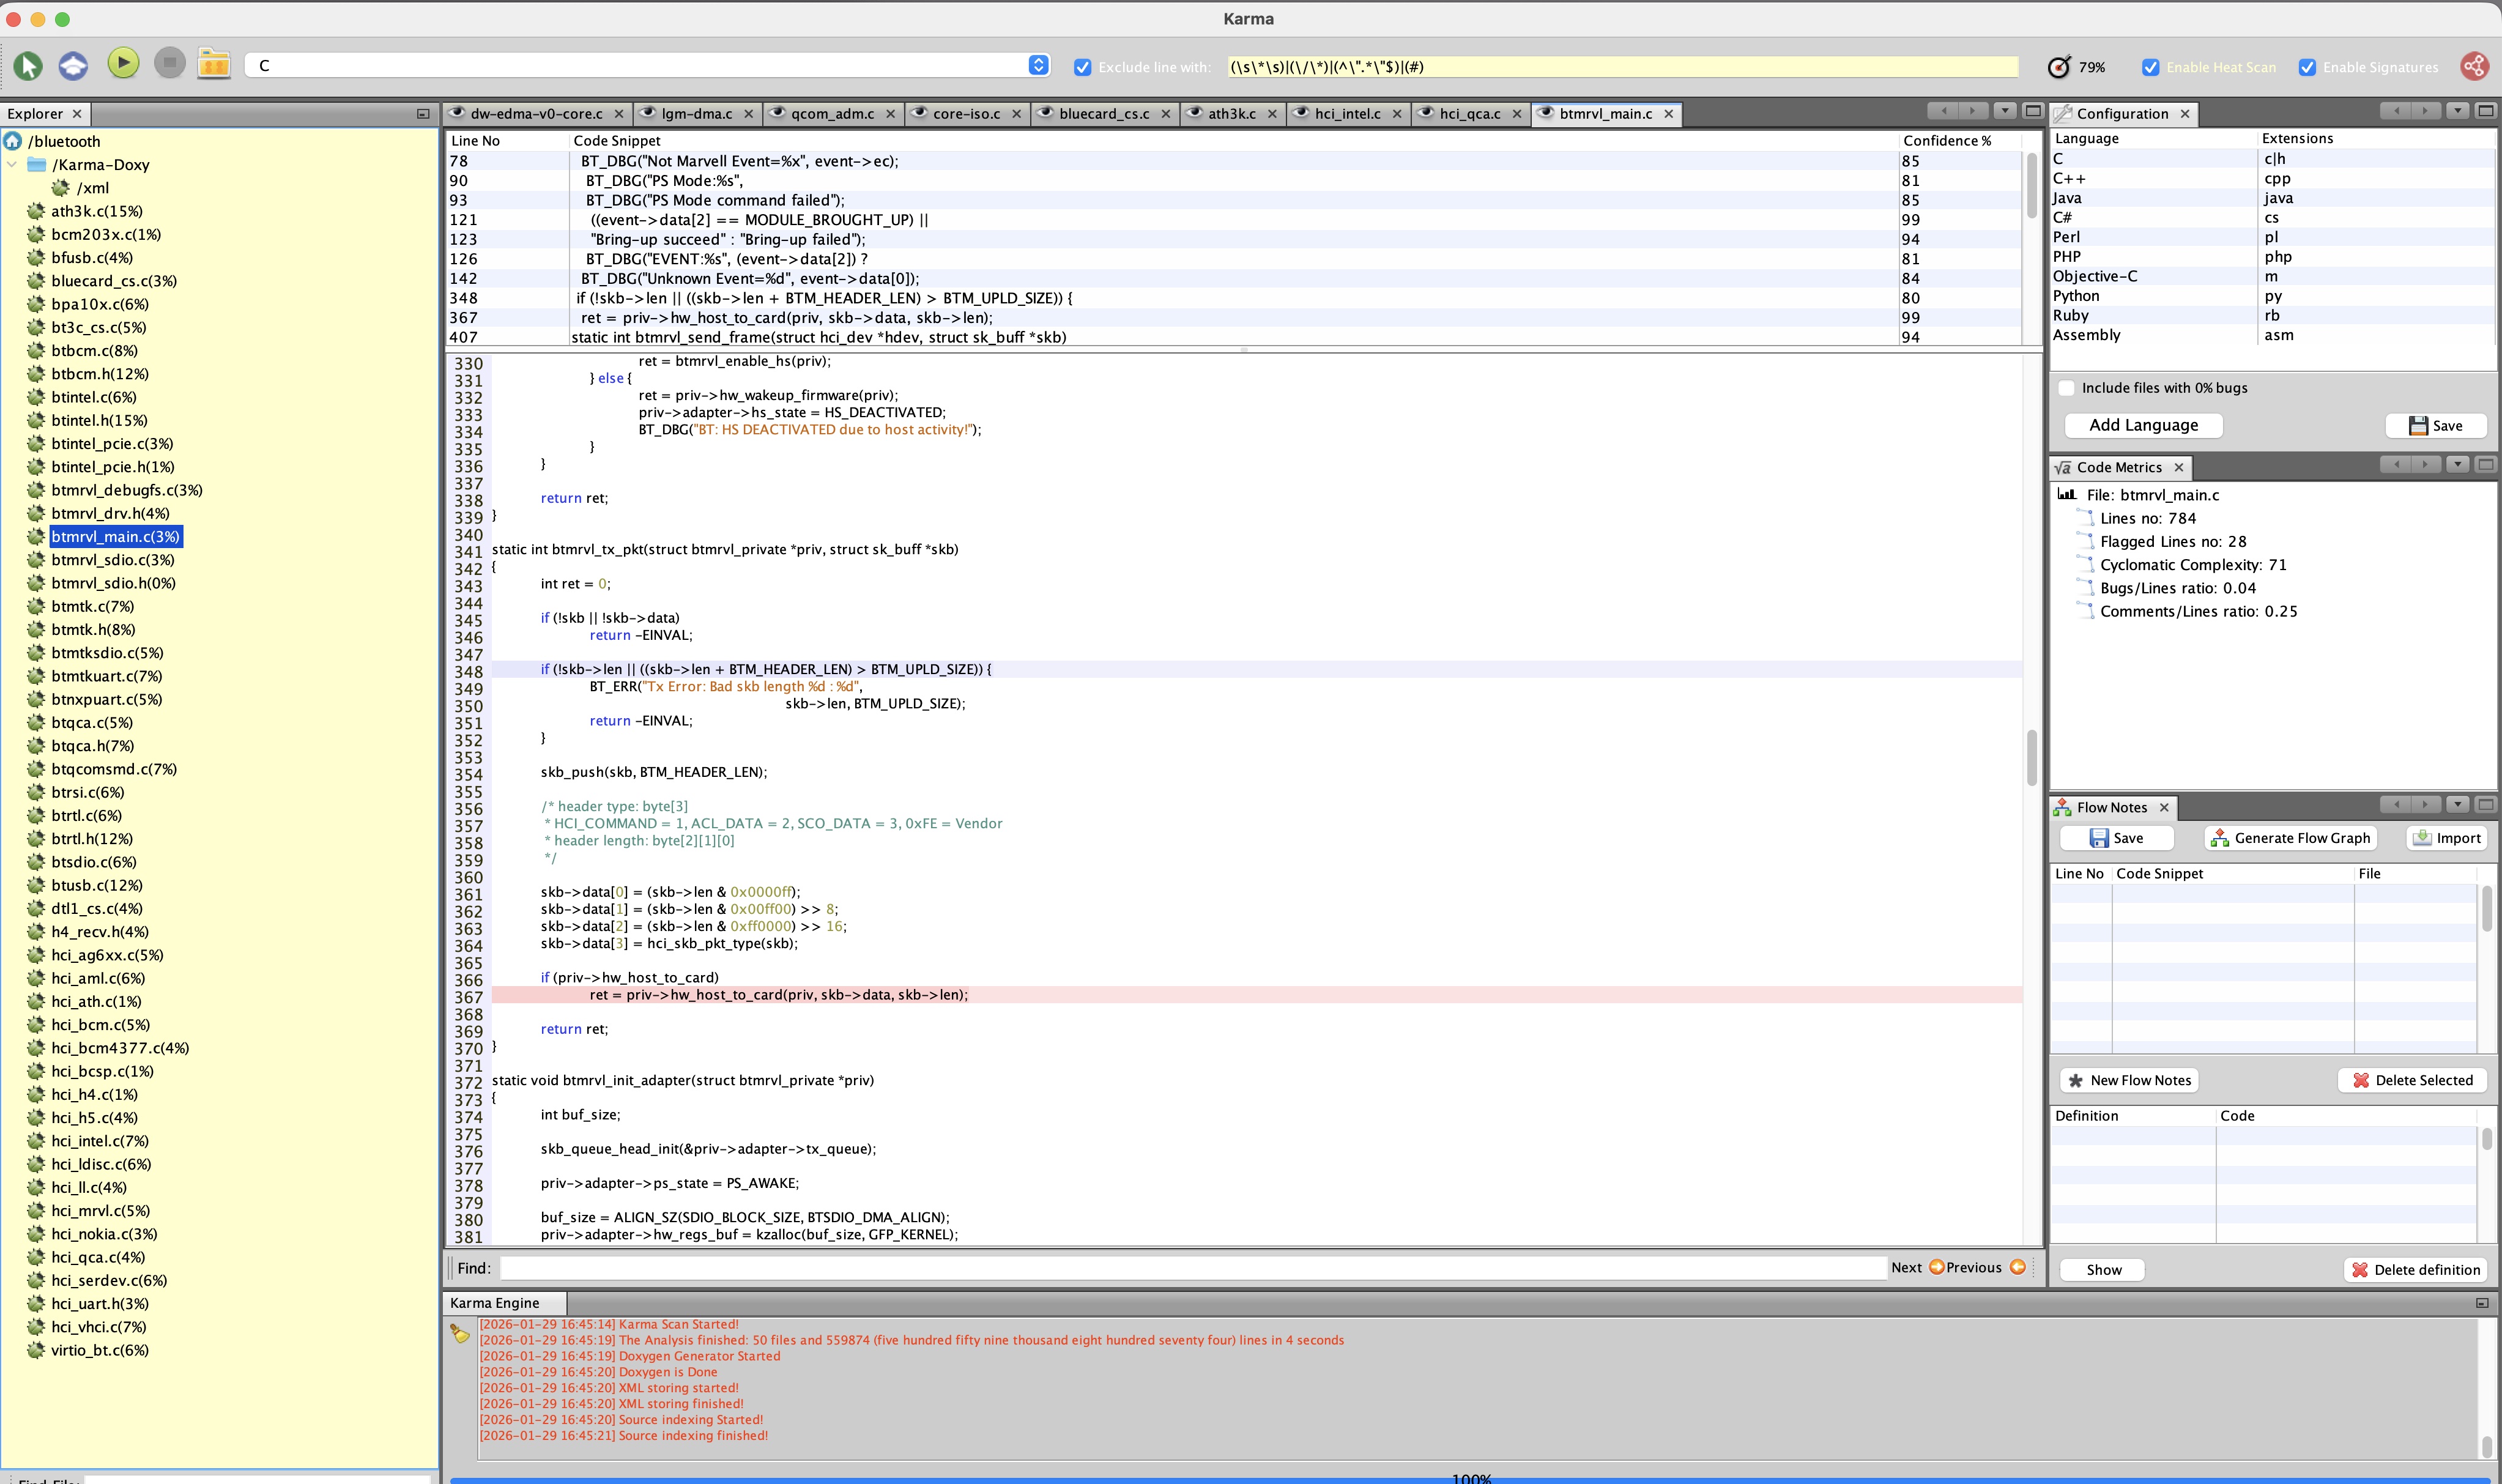Click the broom icon in Karma Engine log

[x=460, y=1333]
